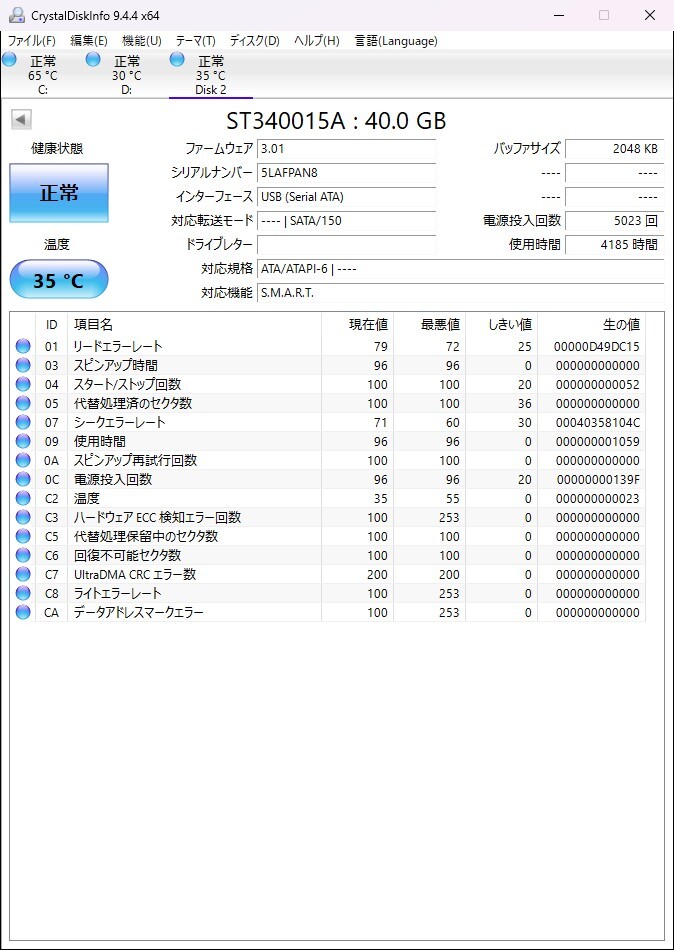Click status orb of スピンアップ時間 row
The height and width of the screenshot is (950, 674).
pos(23,365)
